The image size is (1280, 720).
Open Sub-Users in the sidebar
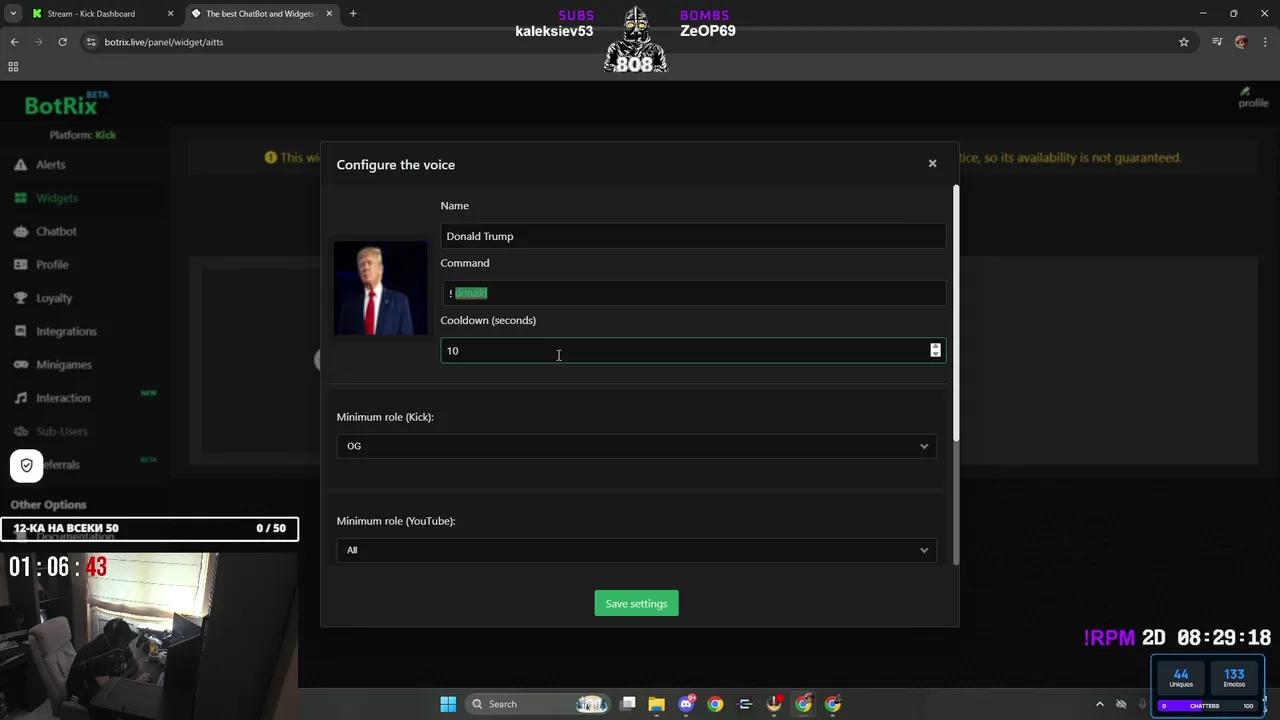61,431
